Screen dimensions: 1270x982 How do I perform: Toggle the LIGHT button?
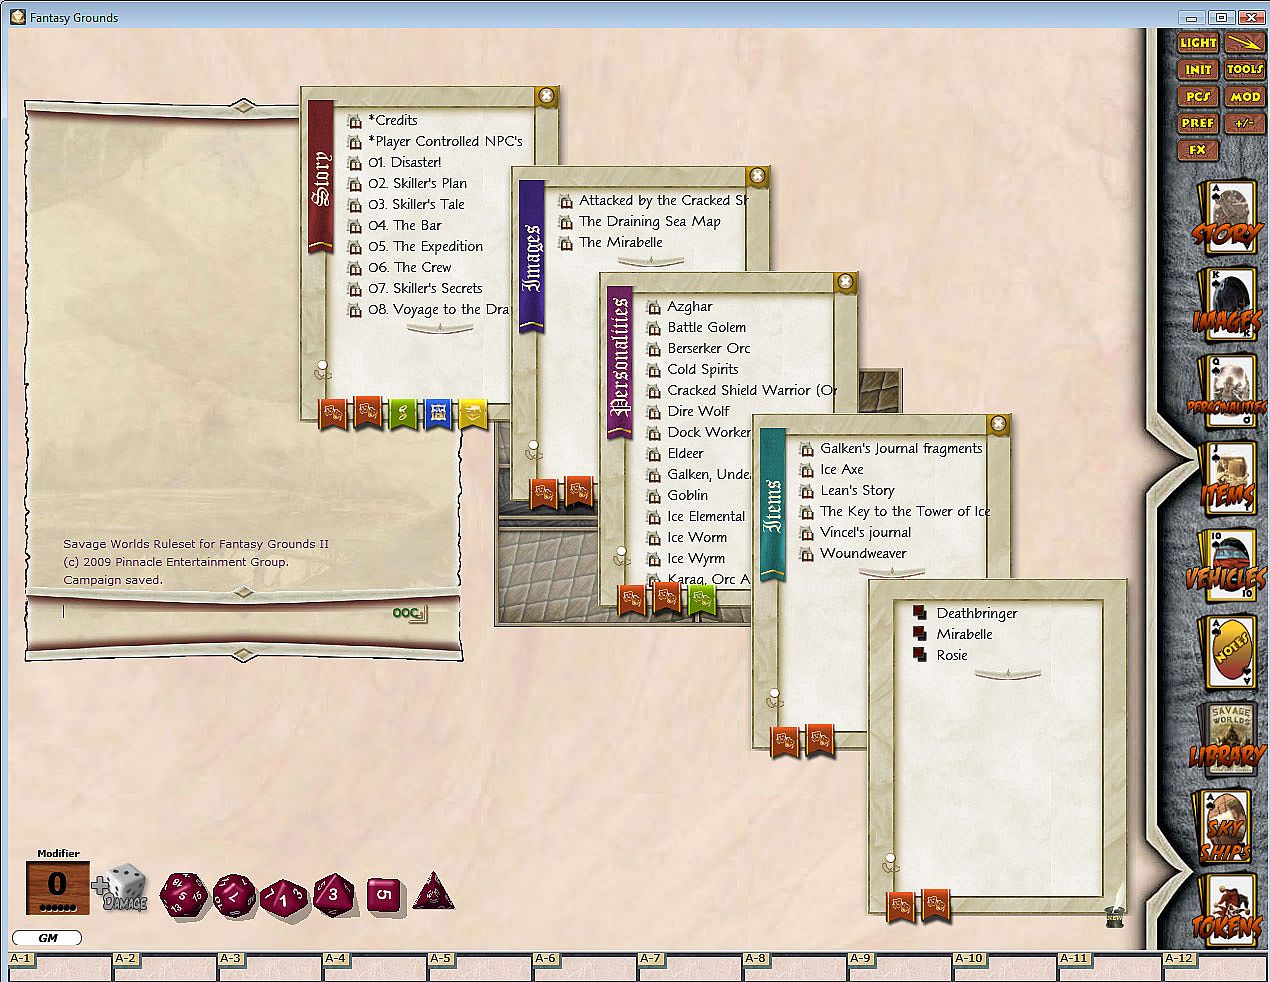(1198, 43)
